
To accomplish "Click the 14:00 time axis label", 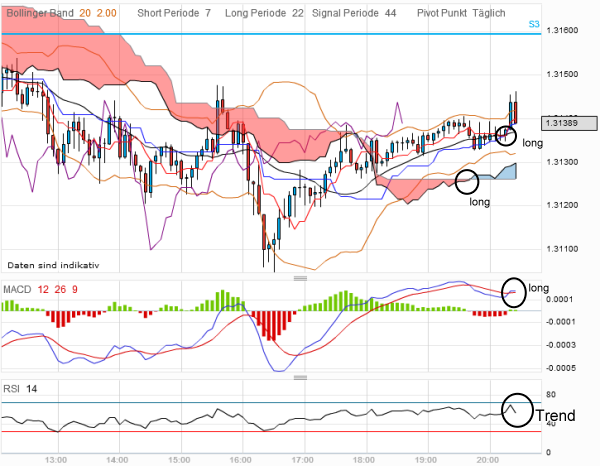I will (x=117, y=460).
